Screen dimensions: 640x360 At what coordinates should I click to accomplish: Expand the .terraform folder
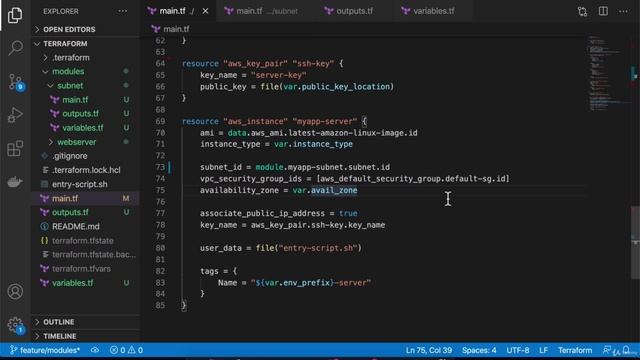click(85, 58)
